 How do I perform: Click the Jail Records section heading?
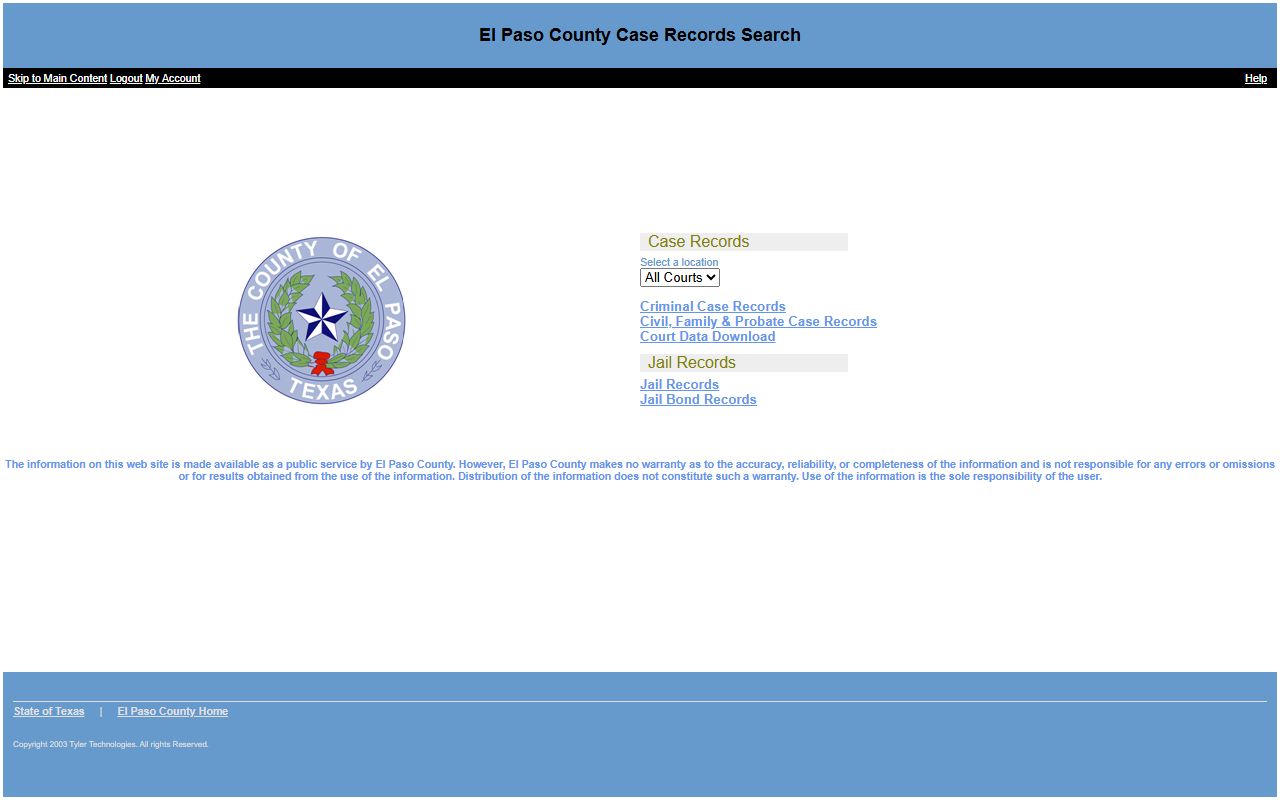(x=691, y=363)
